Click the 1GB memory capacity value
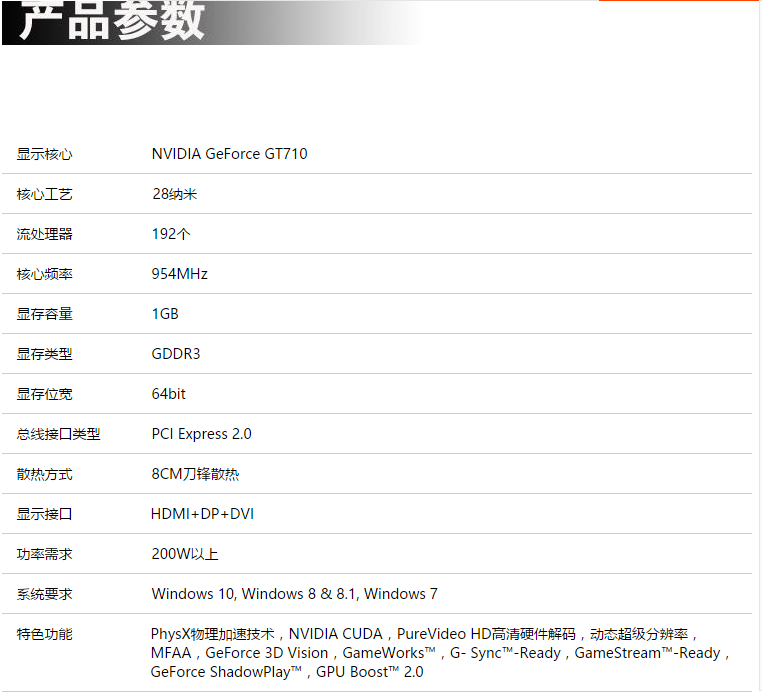 pyautogui.click(x=165, y=314)
